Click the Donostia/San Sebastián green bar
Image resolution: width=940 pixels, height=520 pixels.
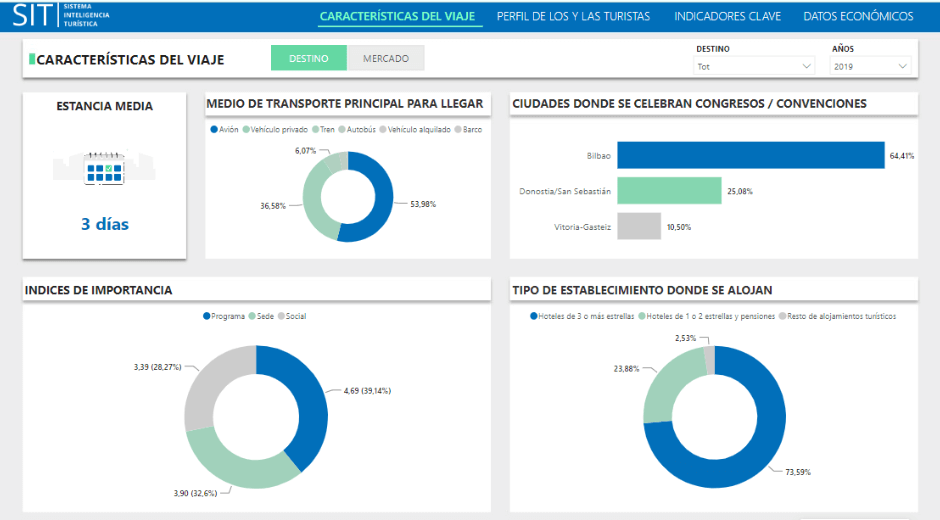[x=669, y=191]
